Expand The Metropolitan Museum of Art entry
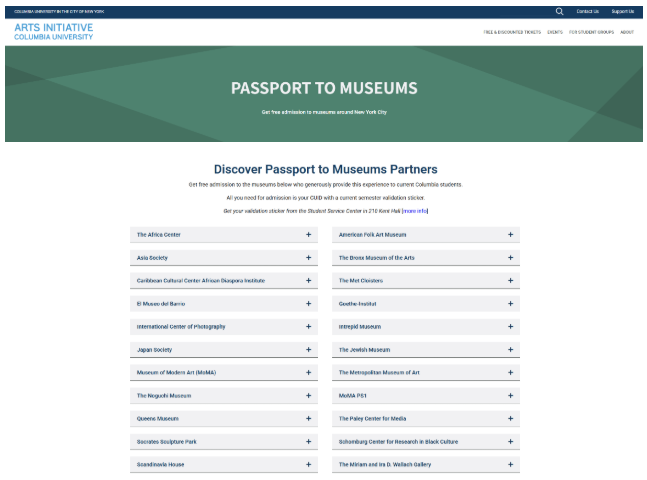The width and height of the screenshot is (647, 480). (x=426, y=372)
